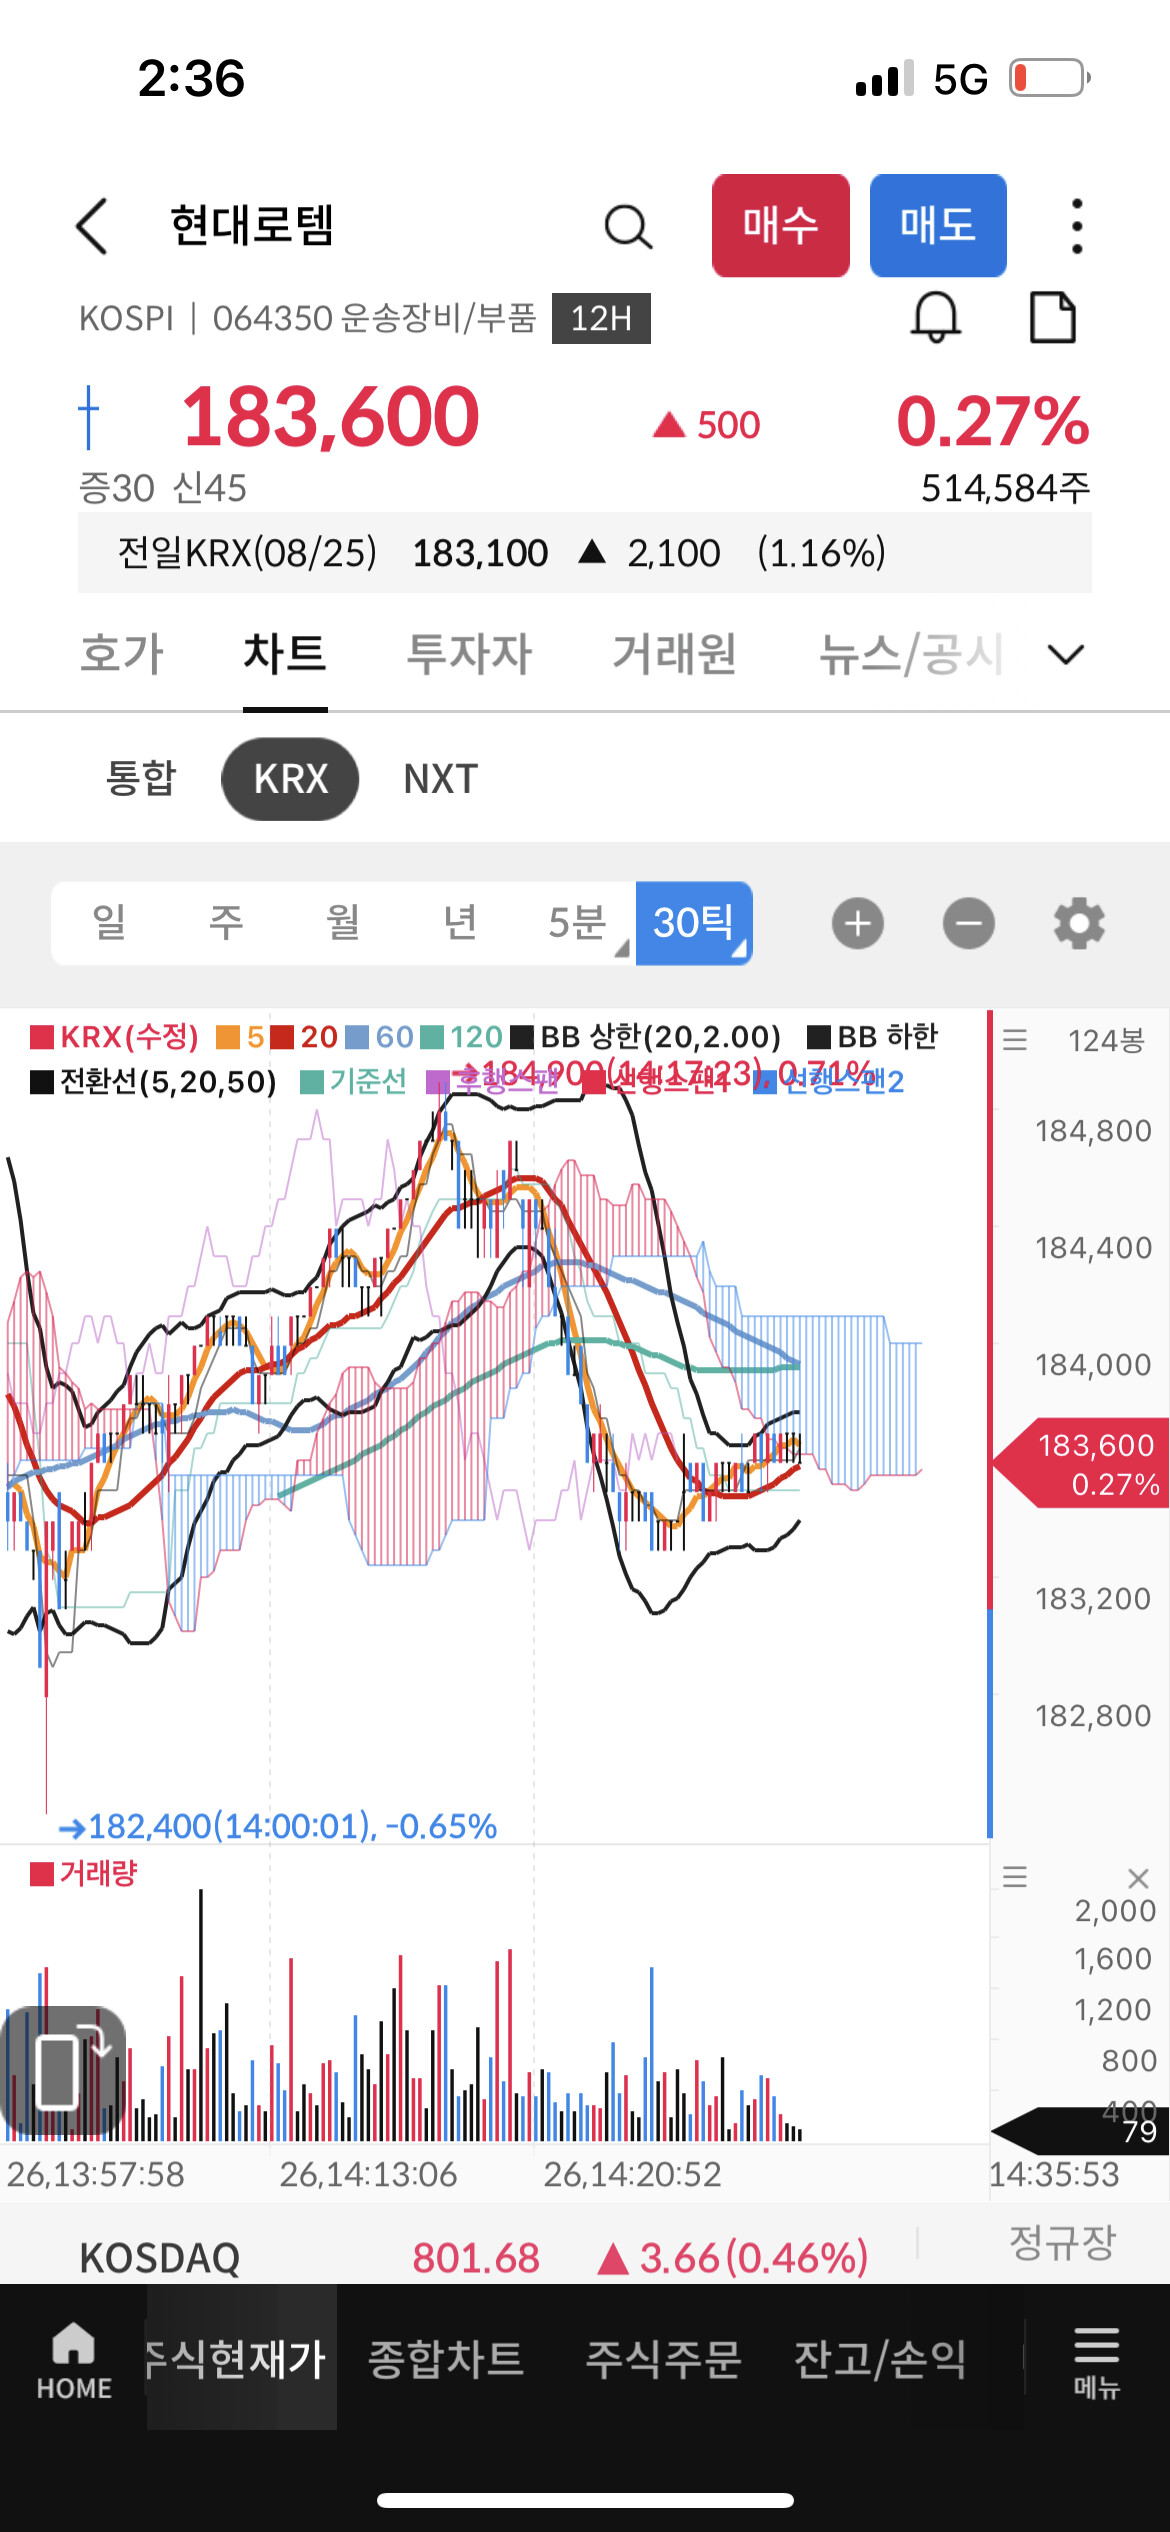
Task: Open the memo note icon
Action: tap(1052, 318)
